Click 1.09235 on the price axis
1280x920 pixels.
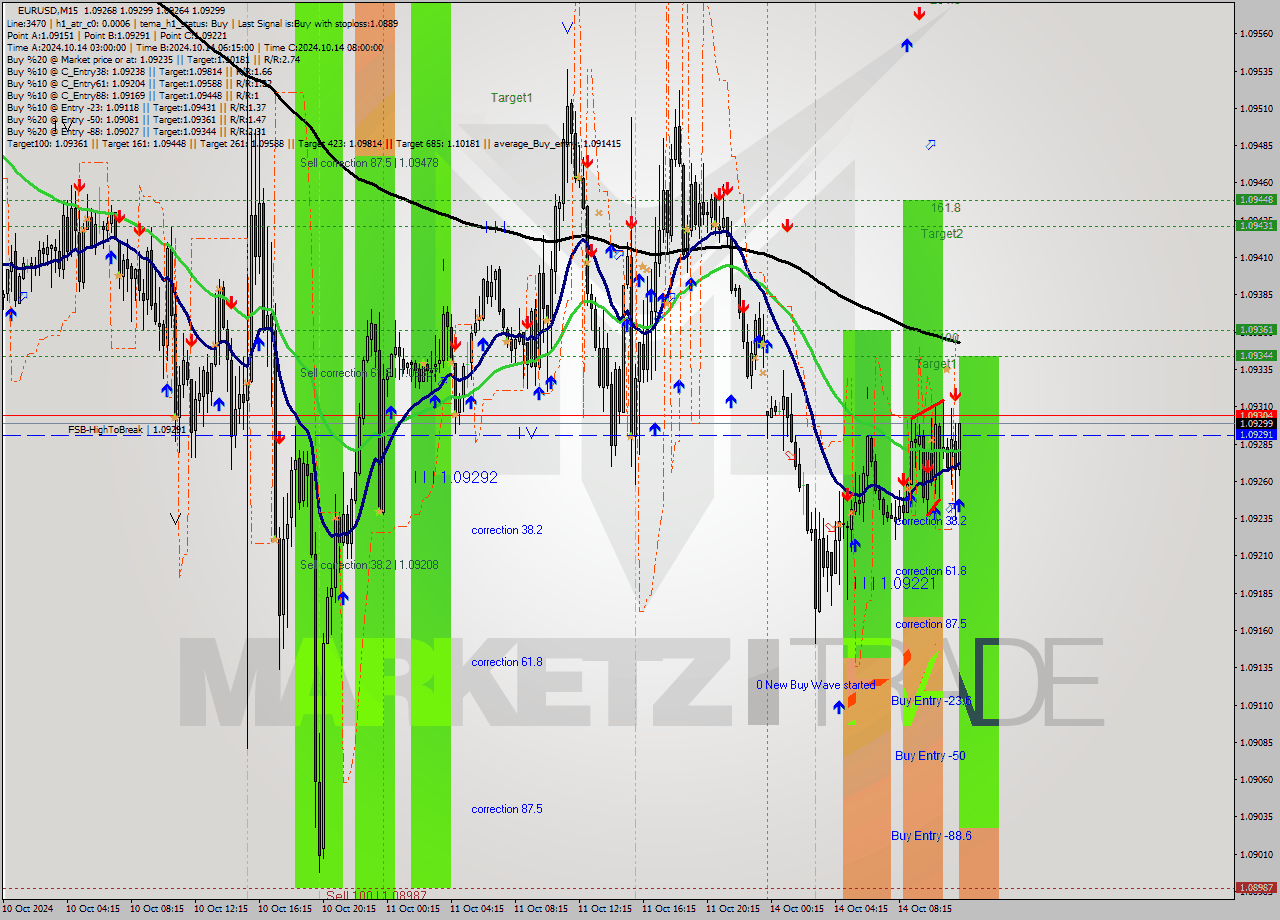click(1256, 519)
